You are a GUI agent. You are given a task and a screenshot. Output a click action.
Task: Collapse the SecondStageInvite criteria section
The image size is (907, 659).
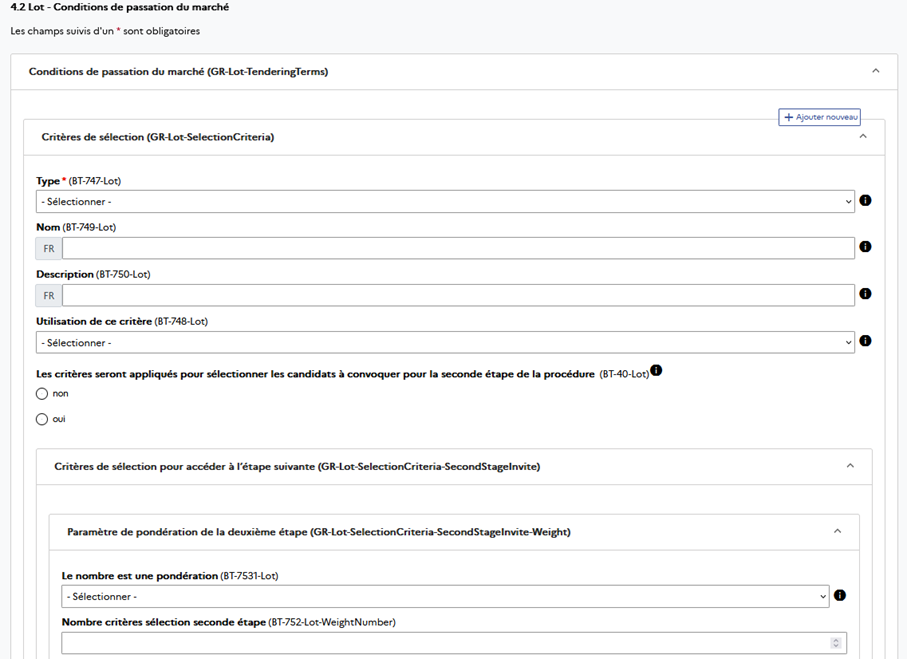pyautogui.click(x=850, y=466)
